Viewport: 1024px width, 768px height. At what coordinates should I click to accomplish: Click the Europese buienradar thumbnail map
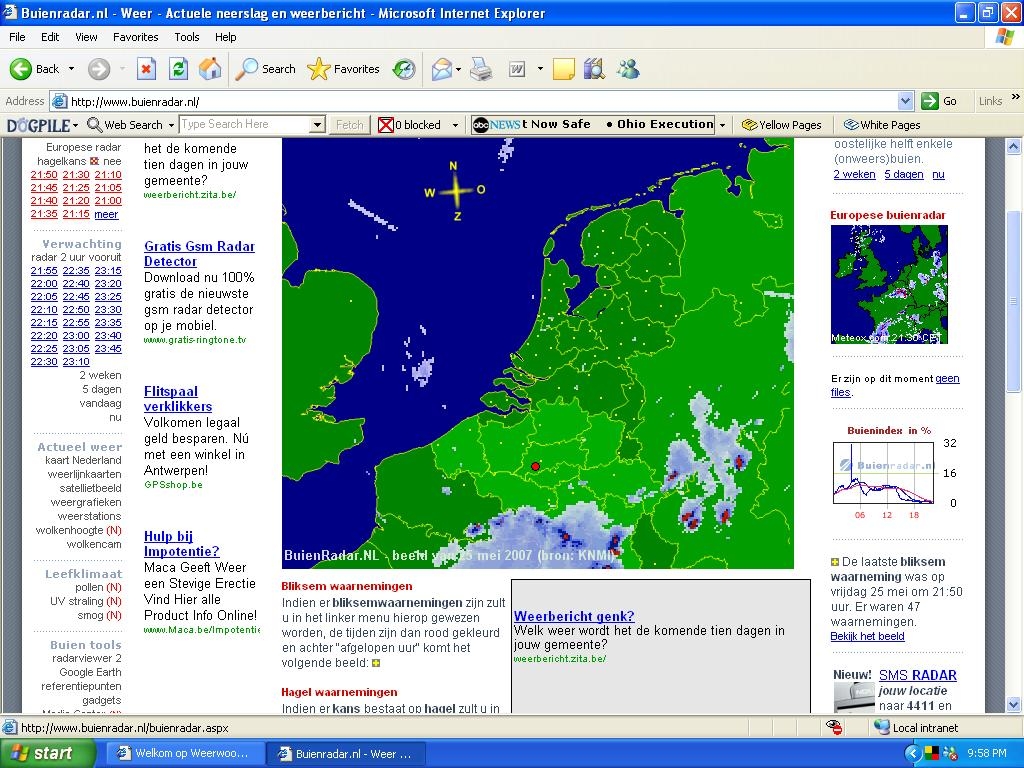pyautogui.click(x=889, y=284)
